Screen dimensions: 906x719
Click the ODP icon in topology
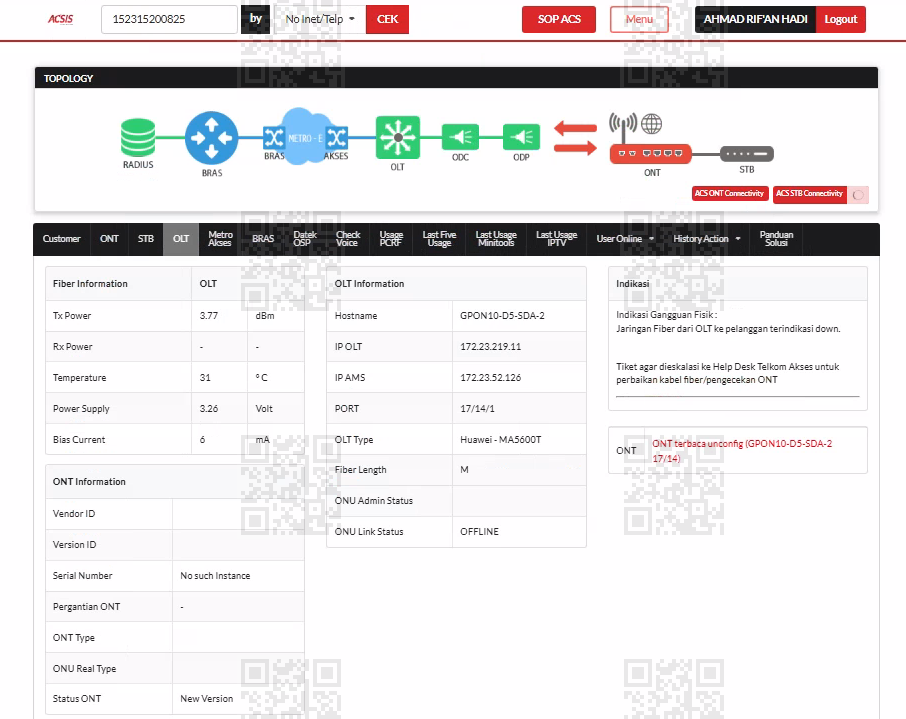(521, 137)
